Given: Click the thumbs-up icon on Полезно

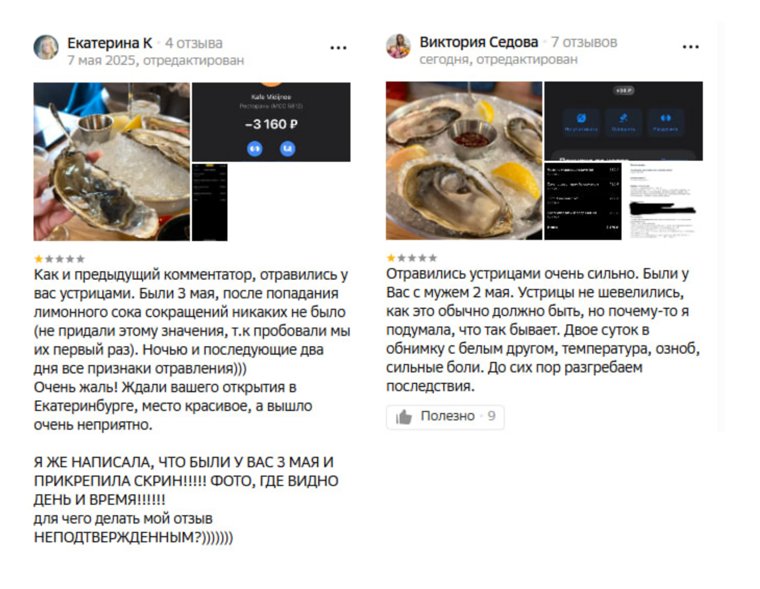Looking at the screenshot, I should pyautogui.click(x=404, y=416).
